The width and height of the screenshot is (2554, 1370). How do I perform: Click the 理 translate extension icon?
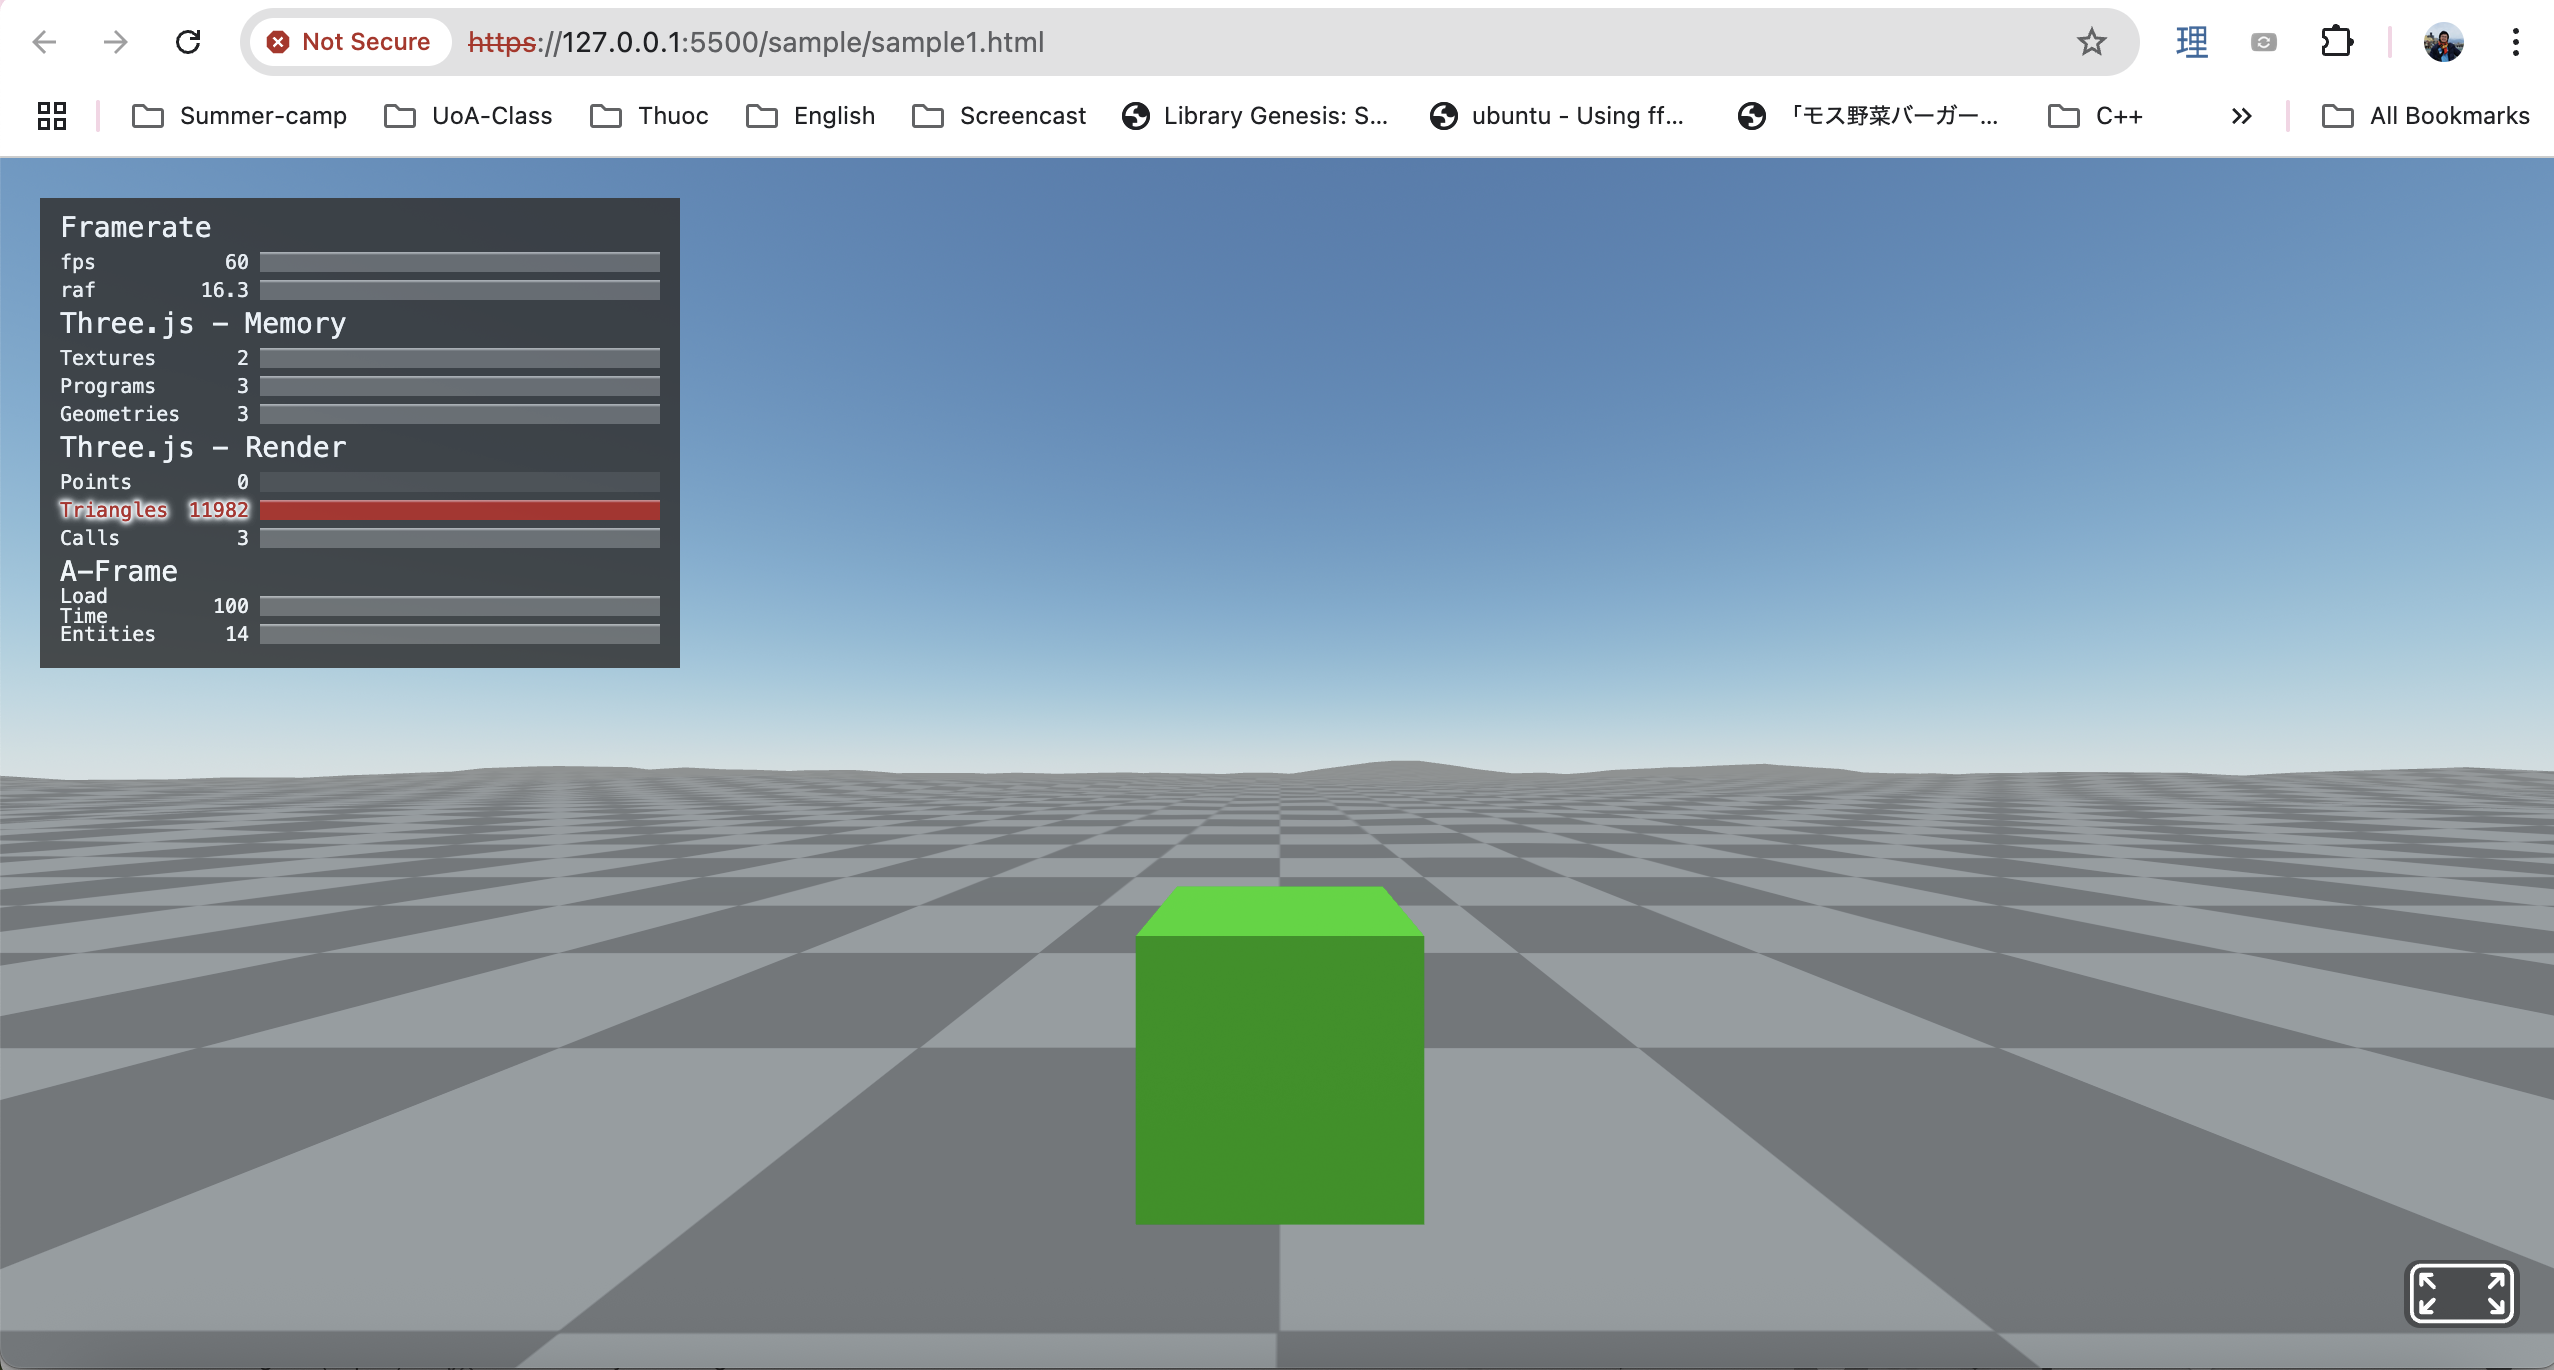(x=2191, y=41)
